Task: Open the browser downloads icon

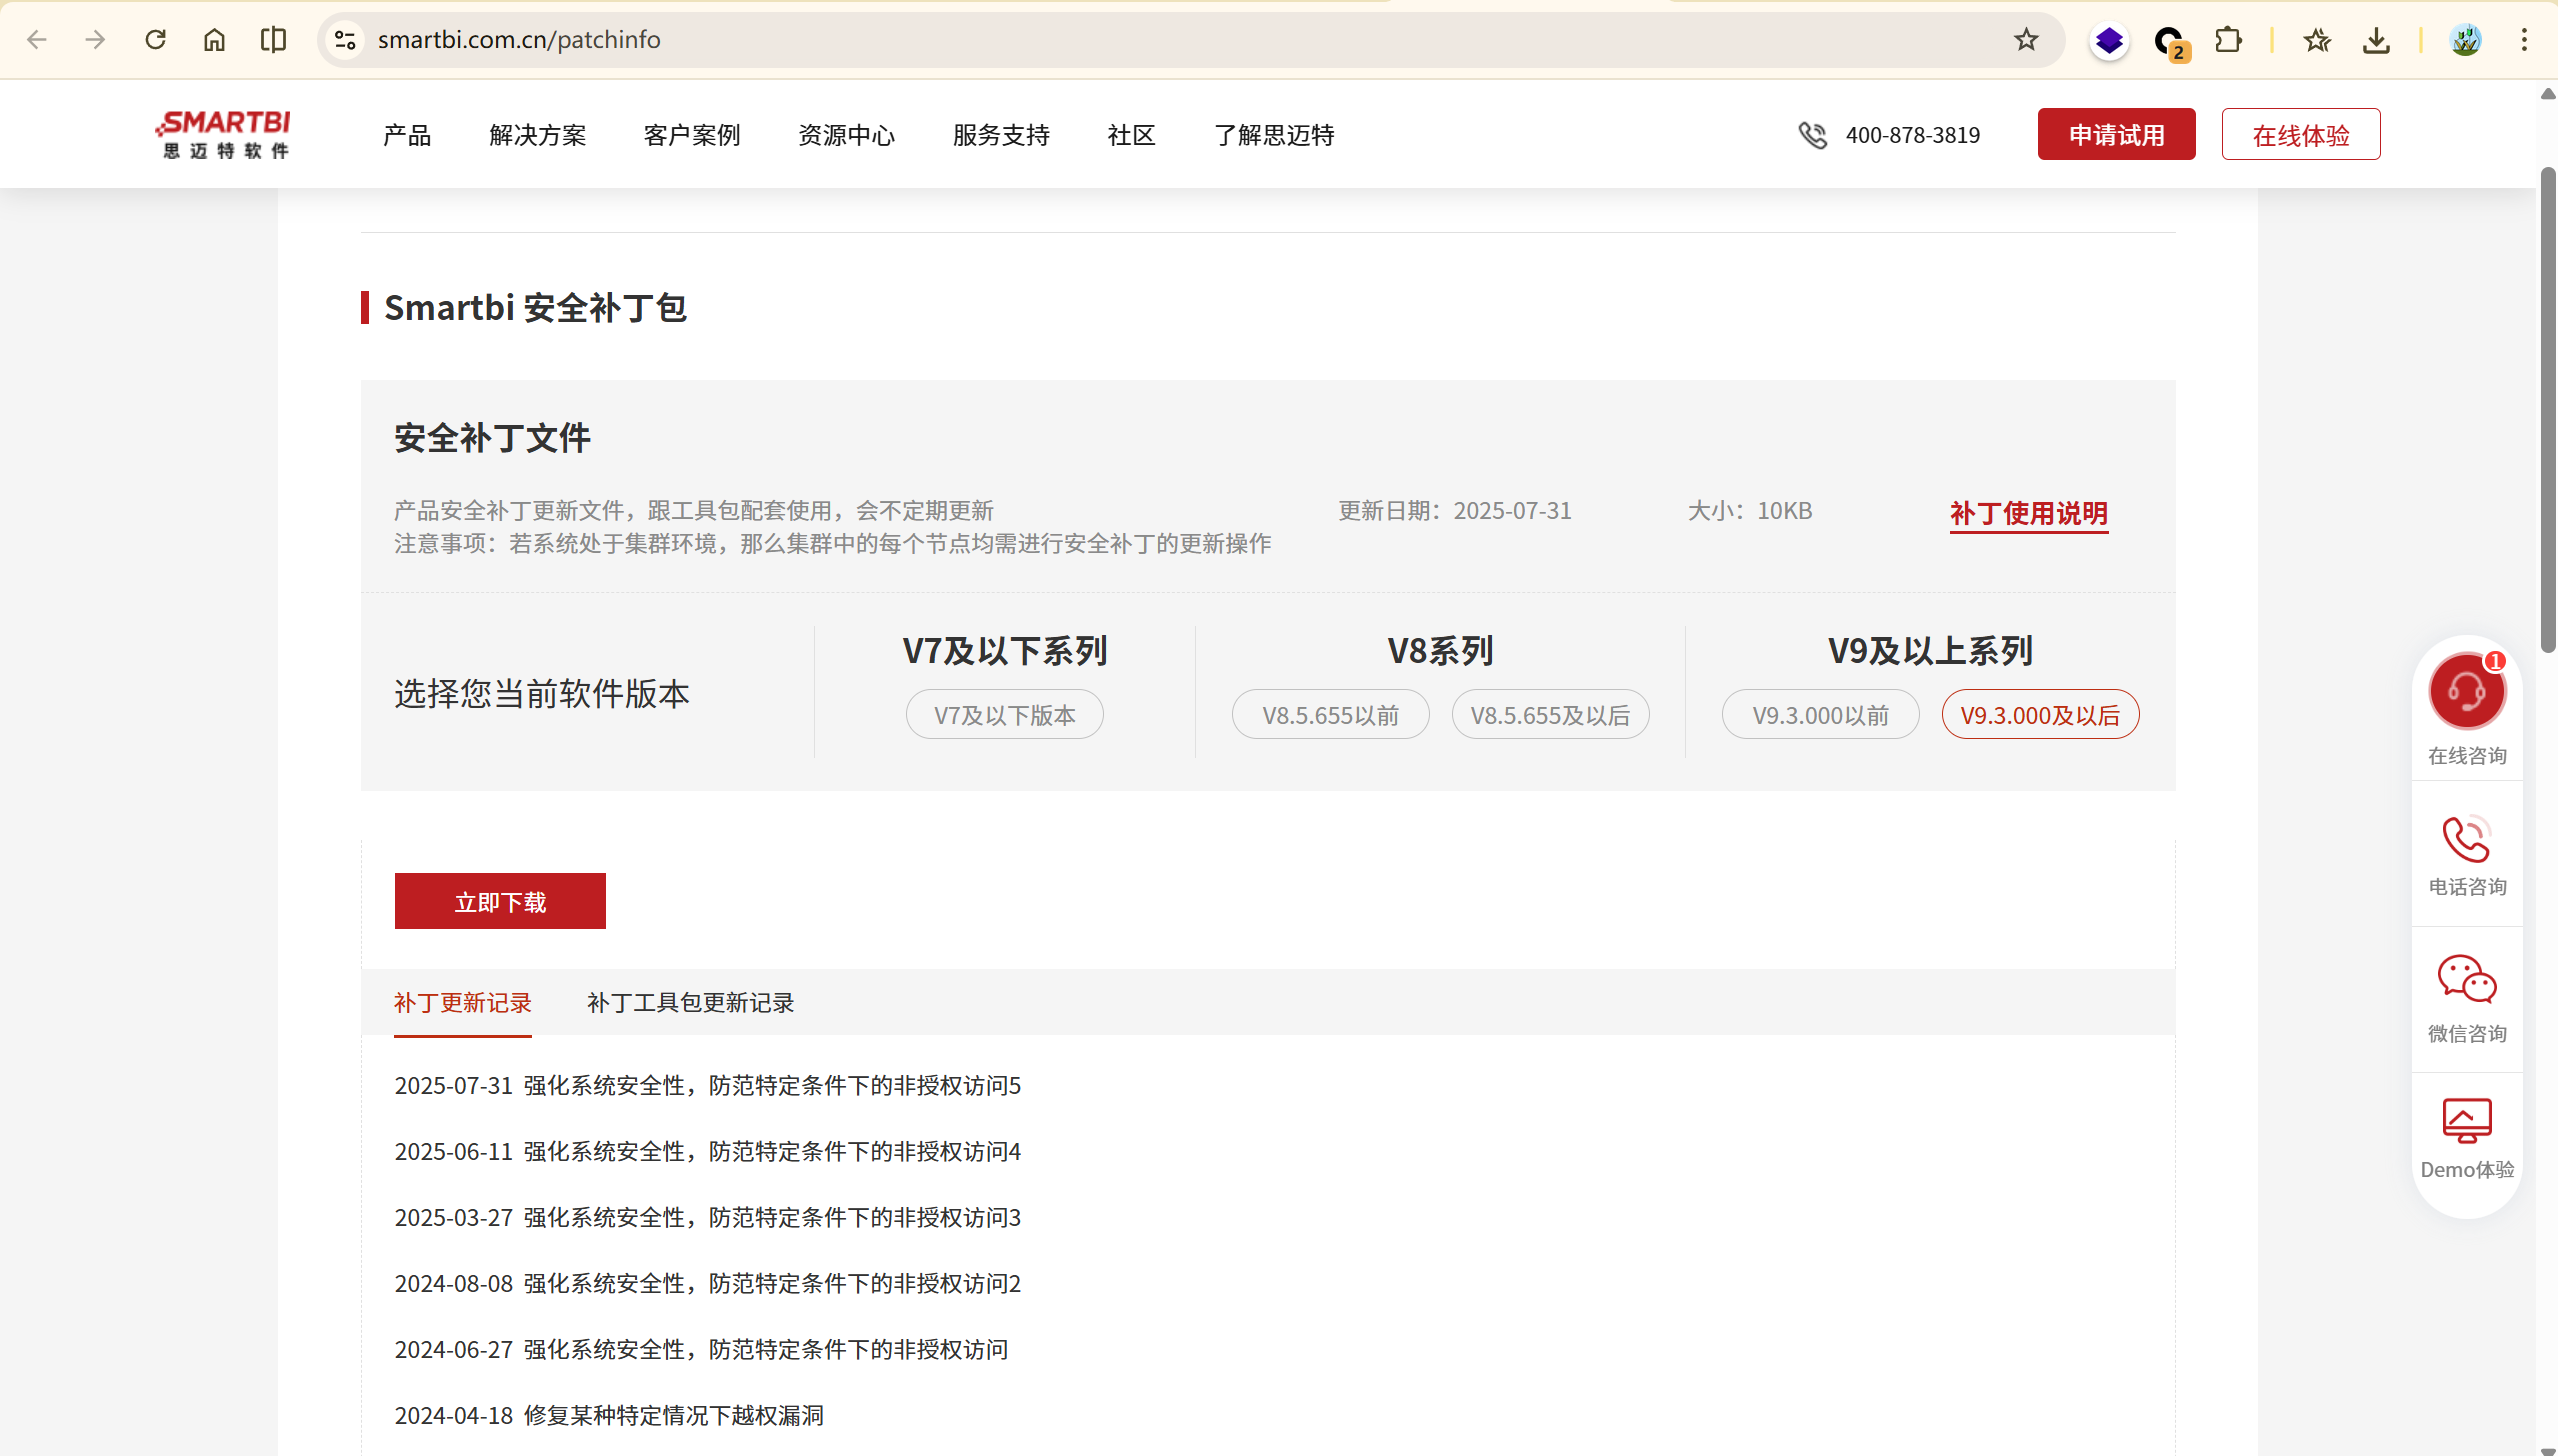Action: (2376, 40)
